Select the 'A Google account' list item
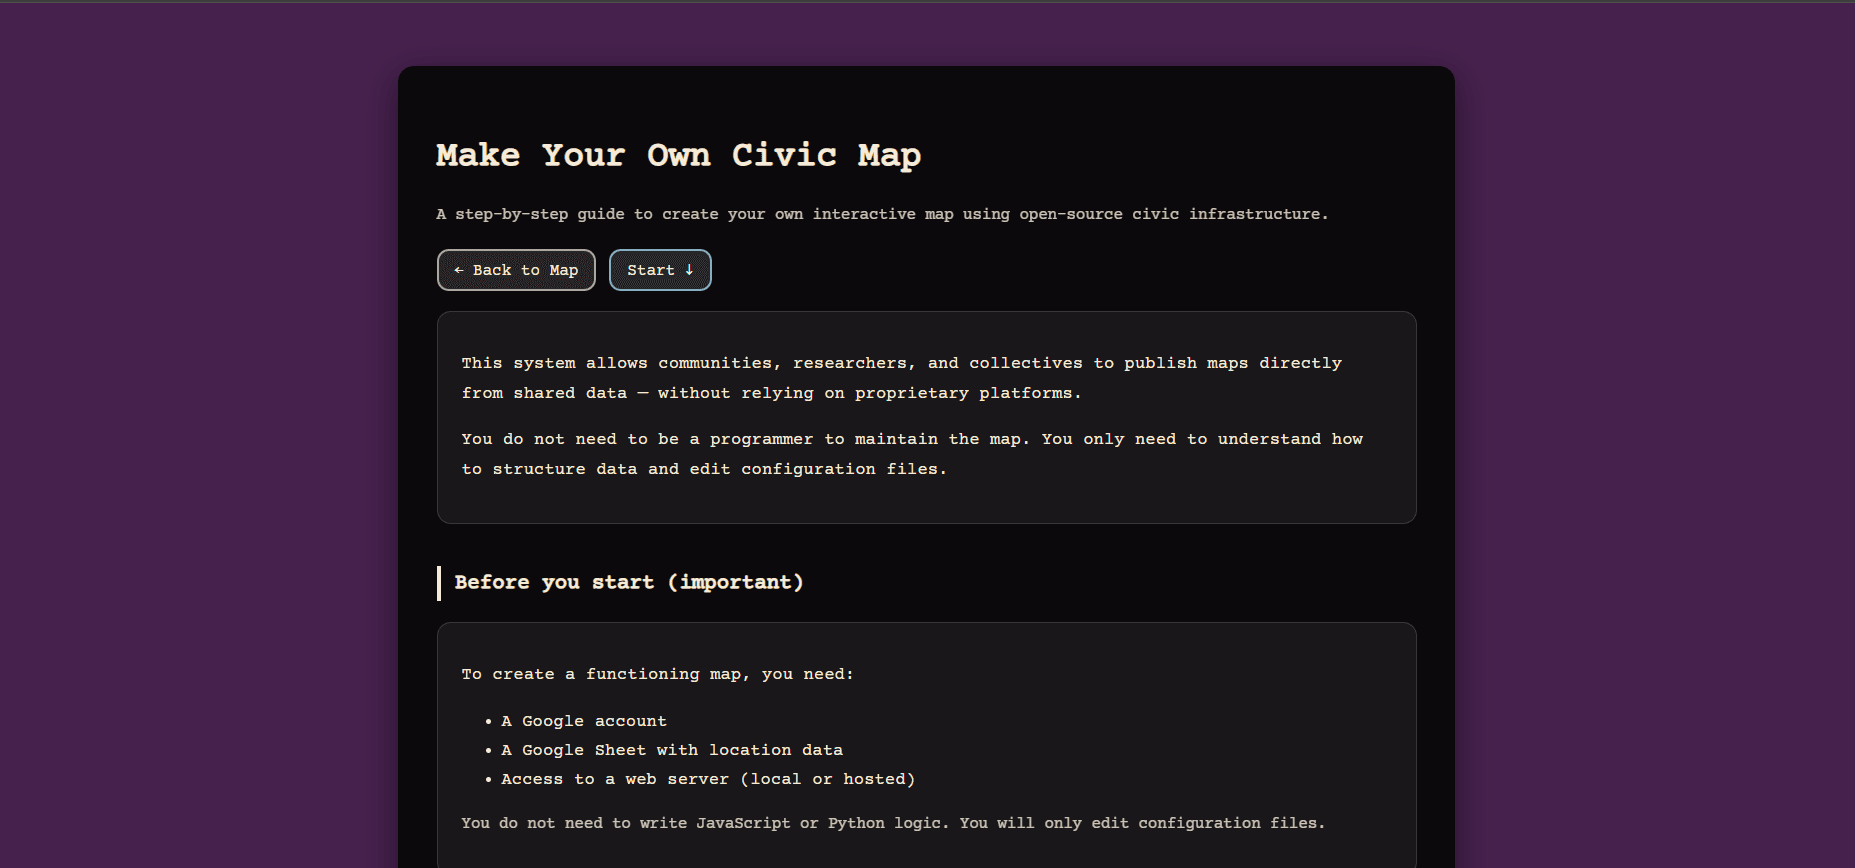Image resolution: width=1855 pixels, height=868 pixels. click(x=583, y=721)
